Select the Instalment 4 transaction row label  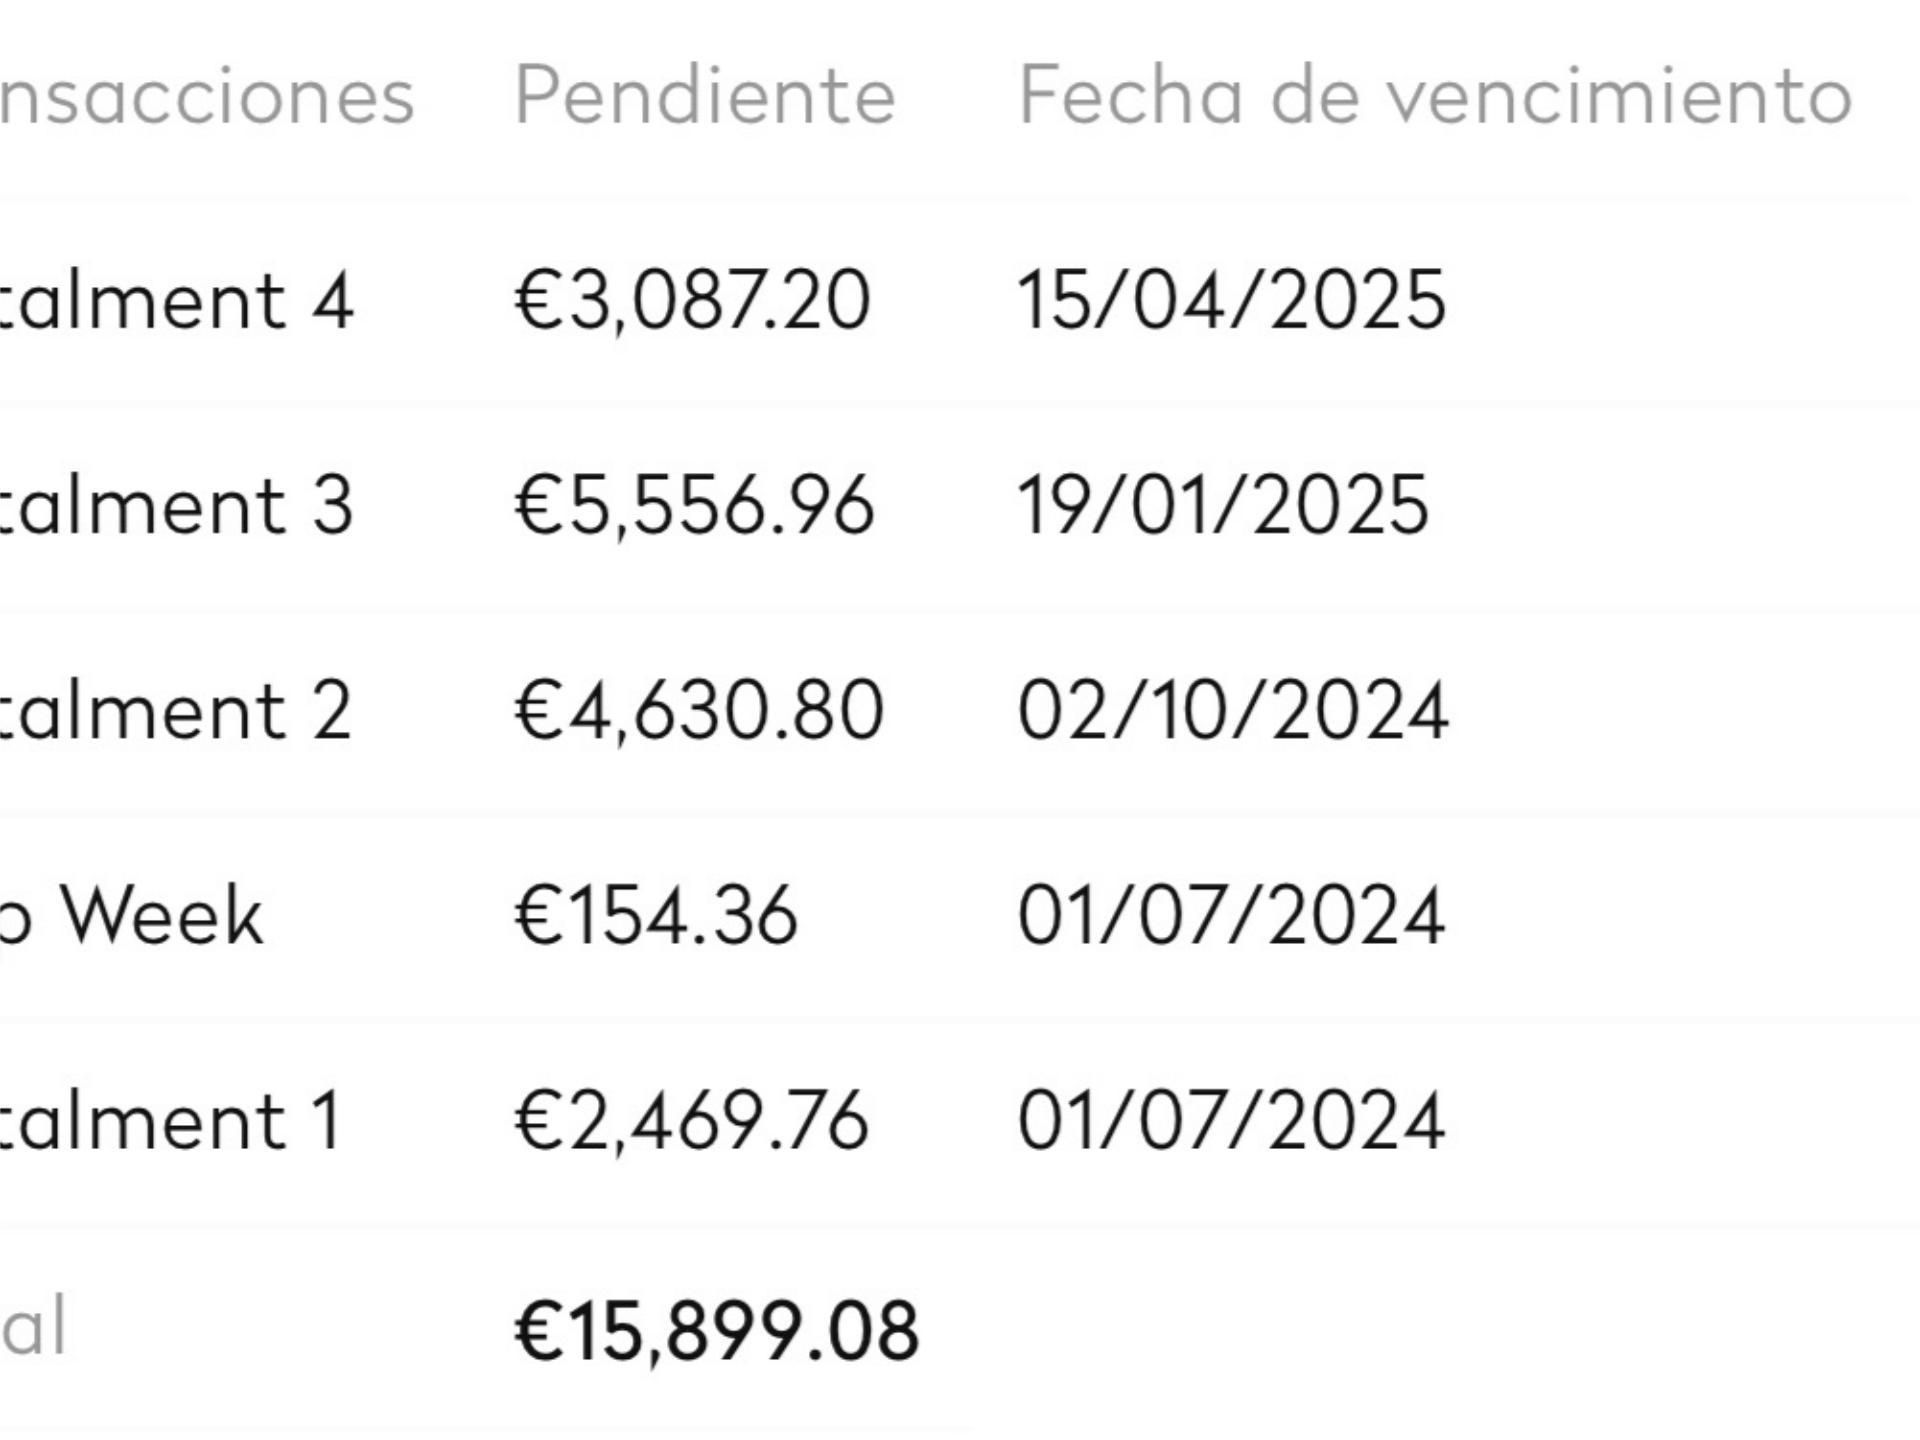[176, 301]
